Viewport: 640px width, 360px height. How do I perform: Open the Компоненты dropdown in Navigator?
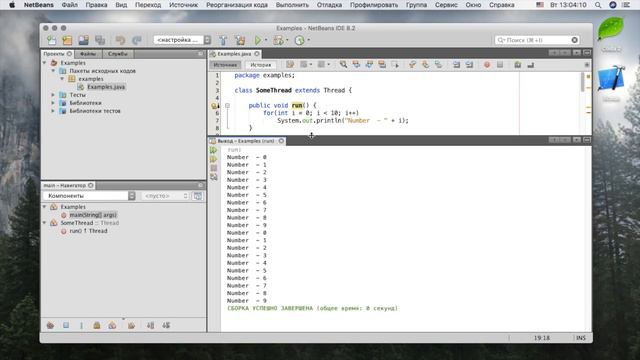click(x=89, y=196)
